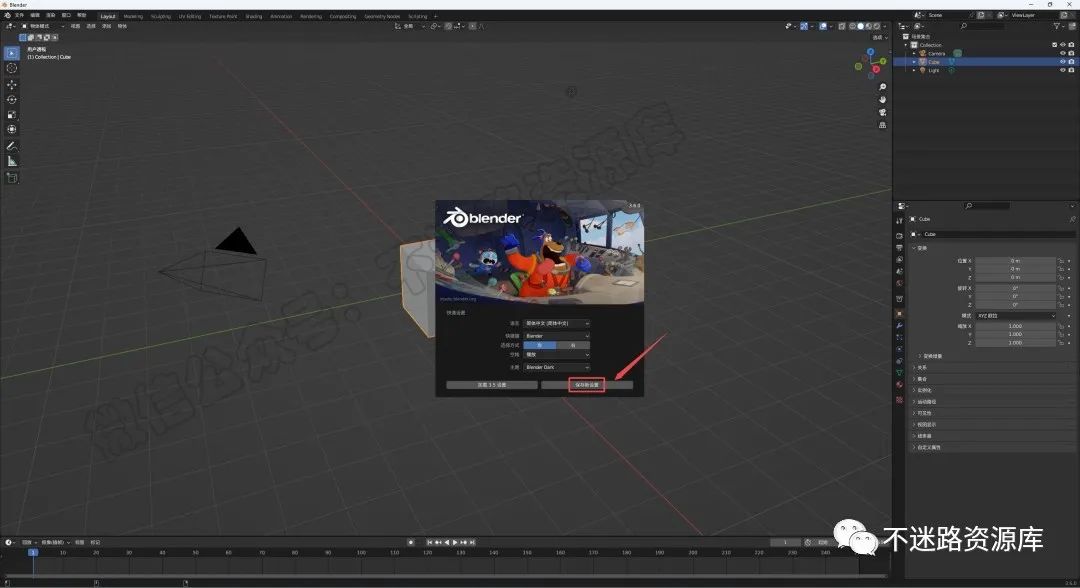Hide the Cube object via eye icon

point(1063,61)
